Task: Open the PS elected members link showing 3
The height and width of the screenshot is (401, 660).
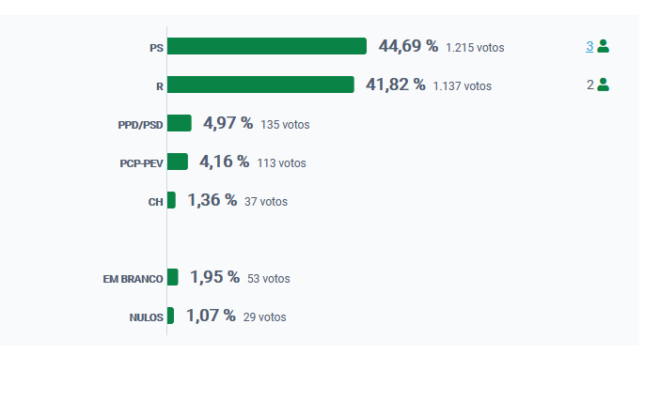Action: click(x=589, y=46)
